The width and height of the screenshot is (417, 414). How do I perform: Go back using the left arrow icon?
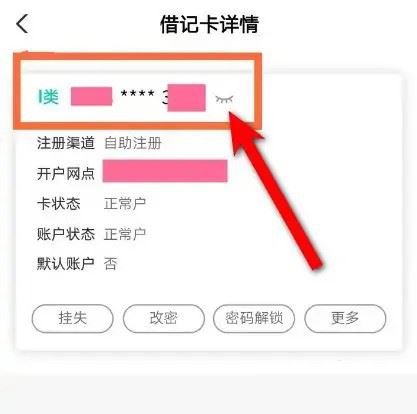pos(22,24)
